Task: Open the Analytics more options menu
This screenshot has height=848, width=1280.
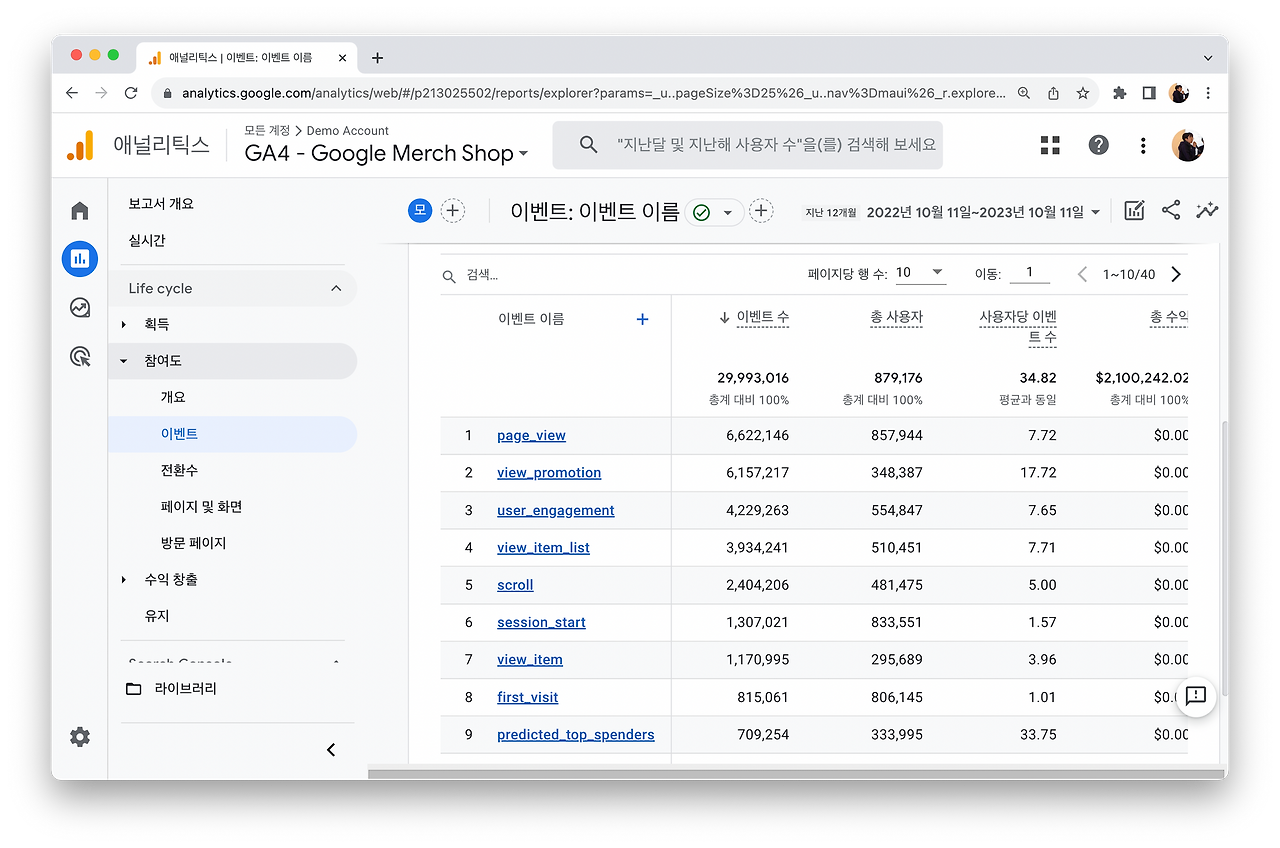Action: point(1143,145)
